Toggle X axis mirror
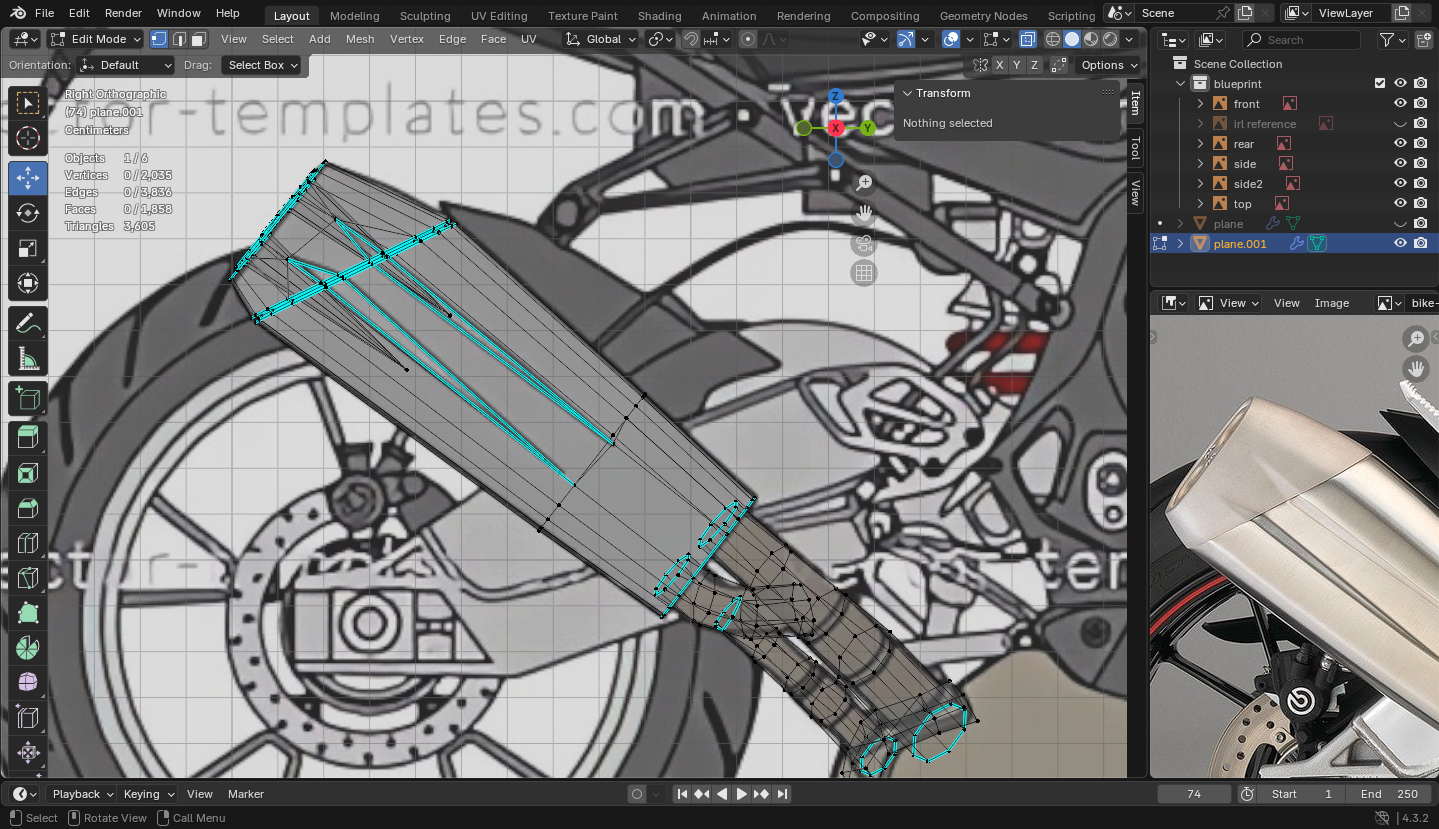Viewport: 1439px width, 829px height. (x=1000, y=65)
